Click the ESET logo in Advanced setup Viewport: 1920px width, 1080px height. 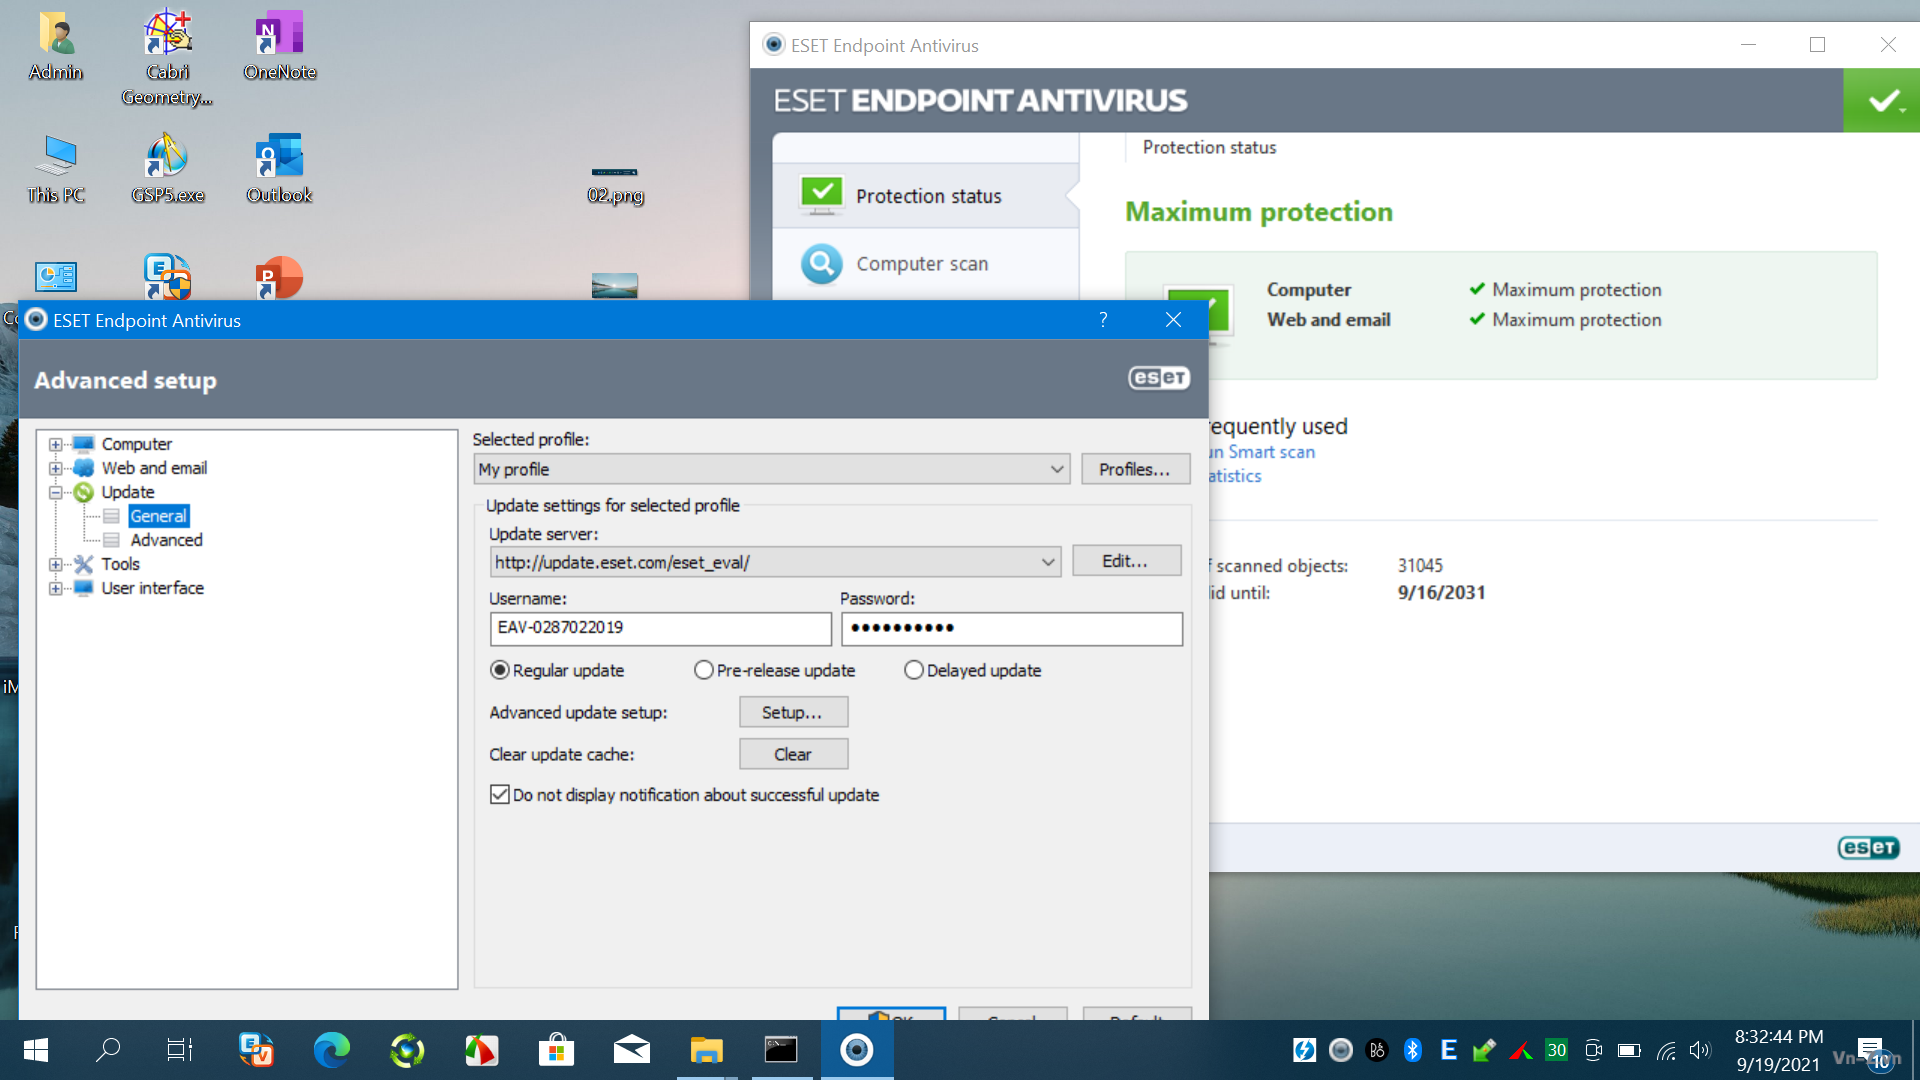point(1159,378)
